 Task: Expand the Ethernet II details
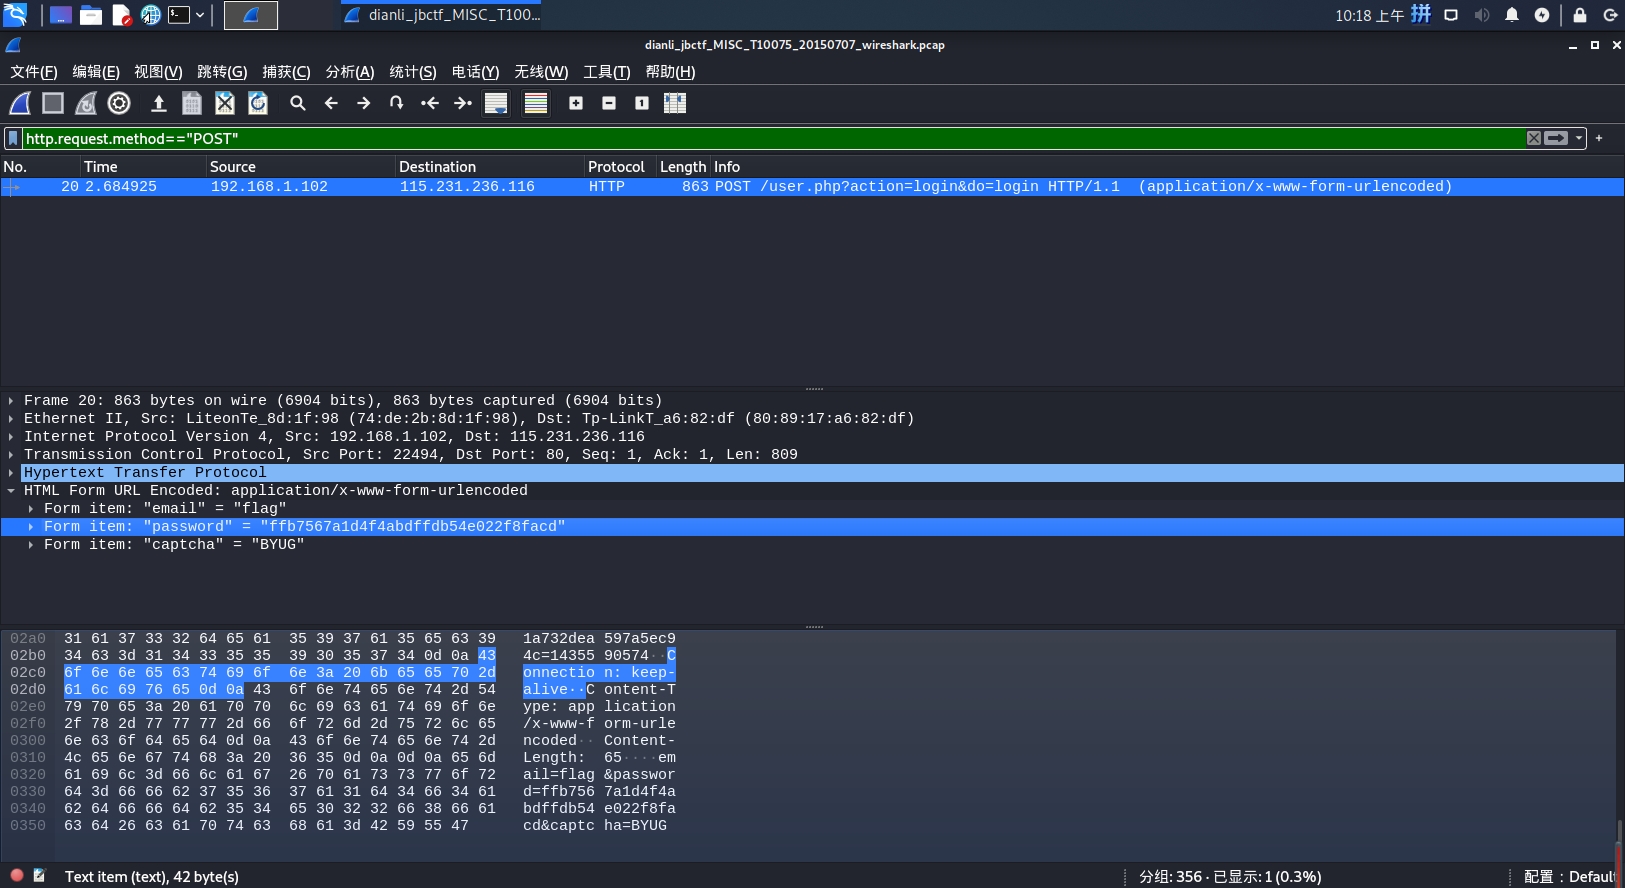[11, 419]
